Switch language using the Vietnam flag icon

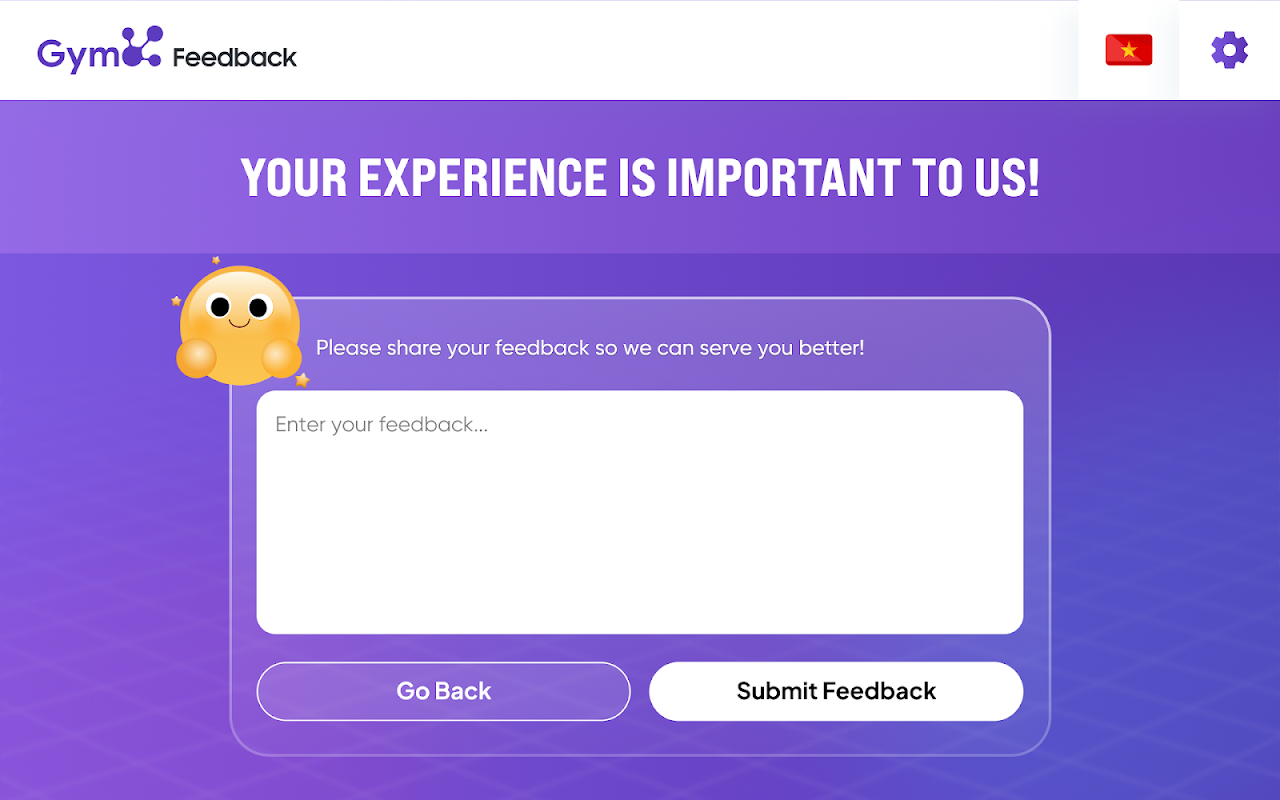click(x=1128, y=50)
